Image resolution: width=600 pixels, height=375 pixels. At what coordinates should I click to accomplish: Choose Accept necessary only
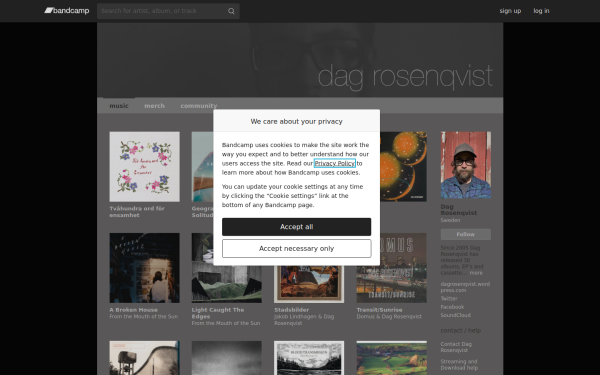(x=297, y=249)
